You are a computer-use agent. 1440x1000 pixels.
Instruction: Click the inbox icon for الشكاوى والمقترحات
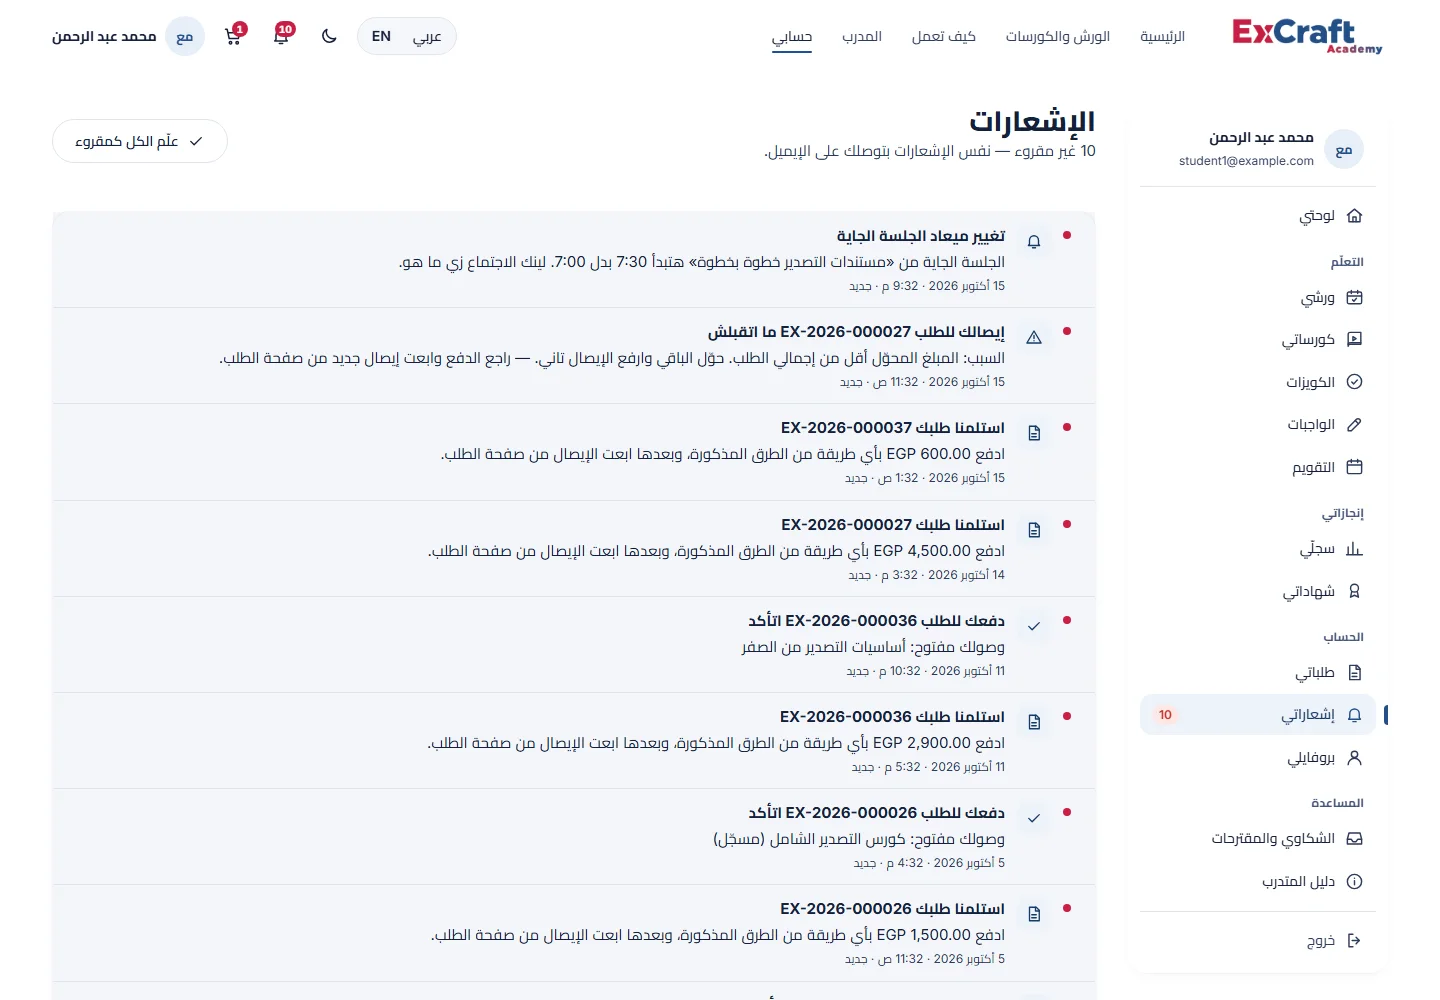pos(1355,838)
